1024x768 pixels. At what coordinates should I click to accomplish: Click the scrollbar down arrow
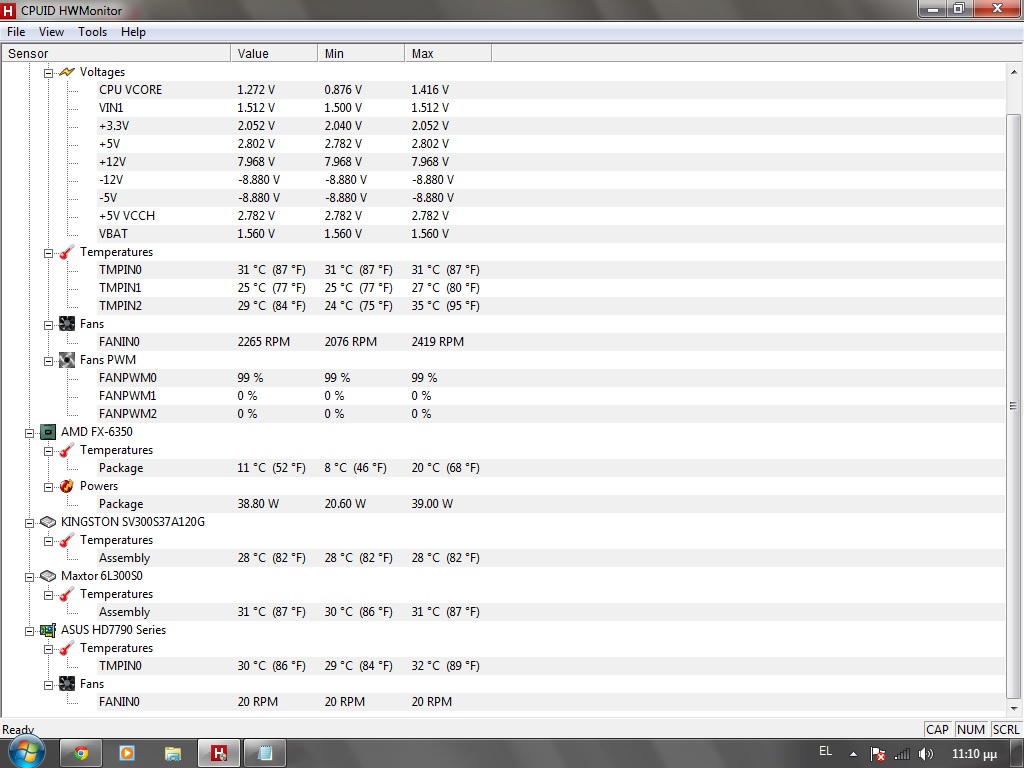[1014, 708]
